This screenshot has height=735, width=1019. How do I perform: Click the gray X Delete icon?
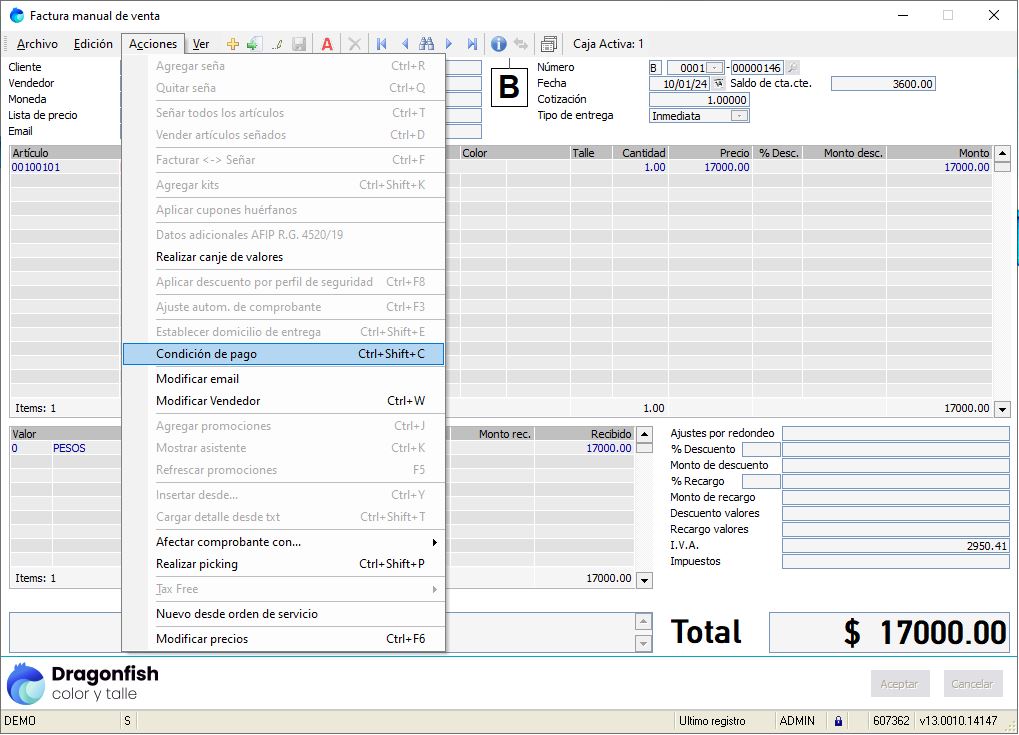point(355,44)
